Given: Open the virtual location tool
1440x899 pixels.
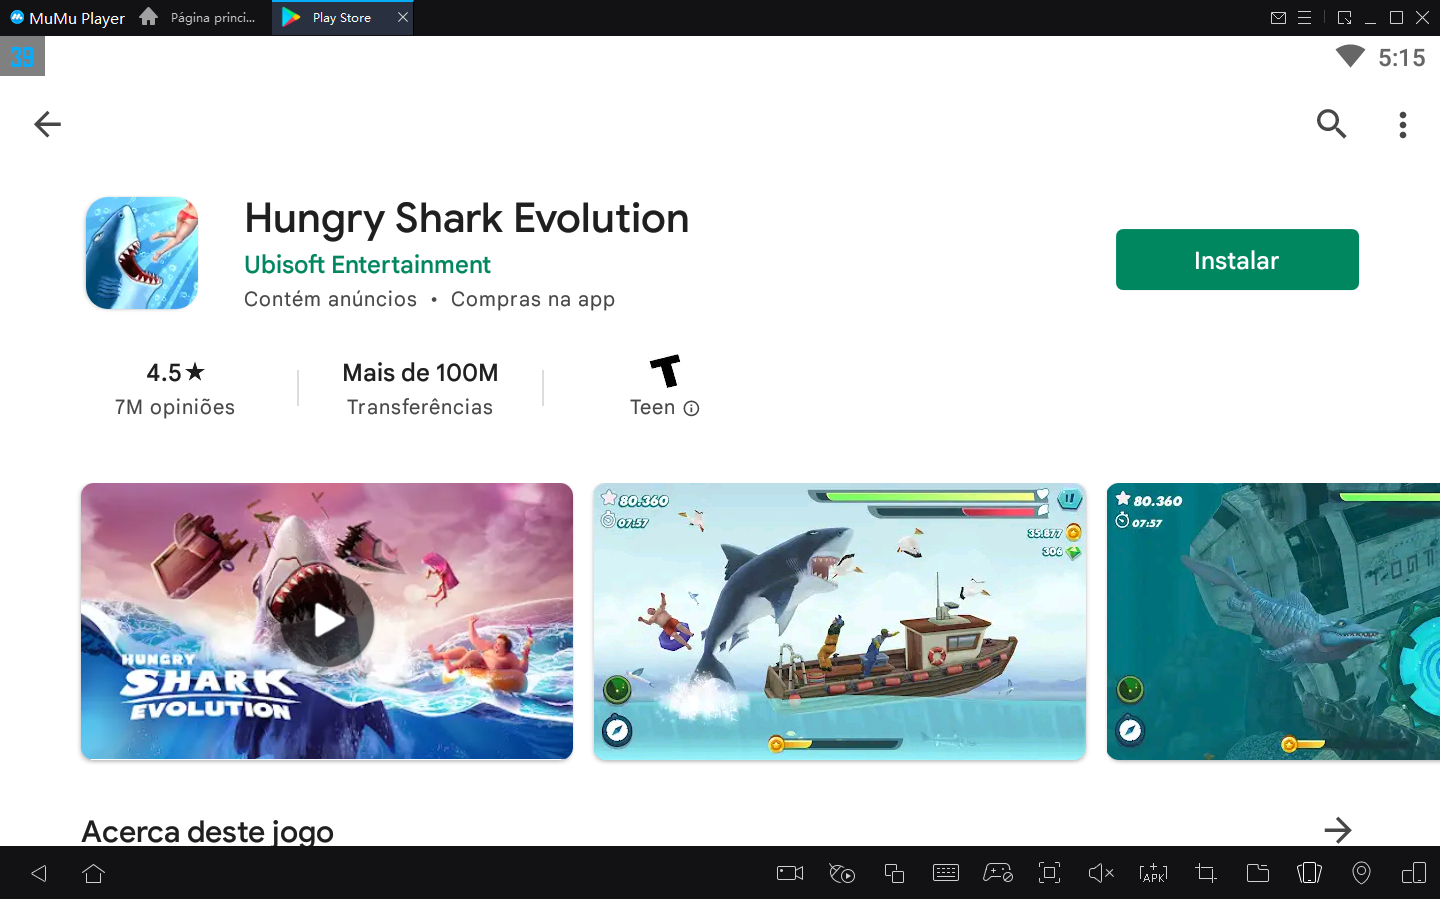Looking at the screenshot, I should coord(1361,873).
